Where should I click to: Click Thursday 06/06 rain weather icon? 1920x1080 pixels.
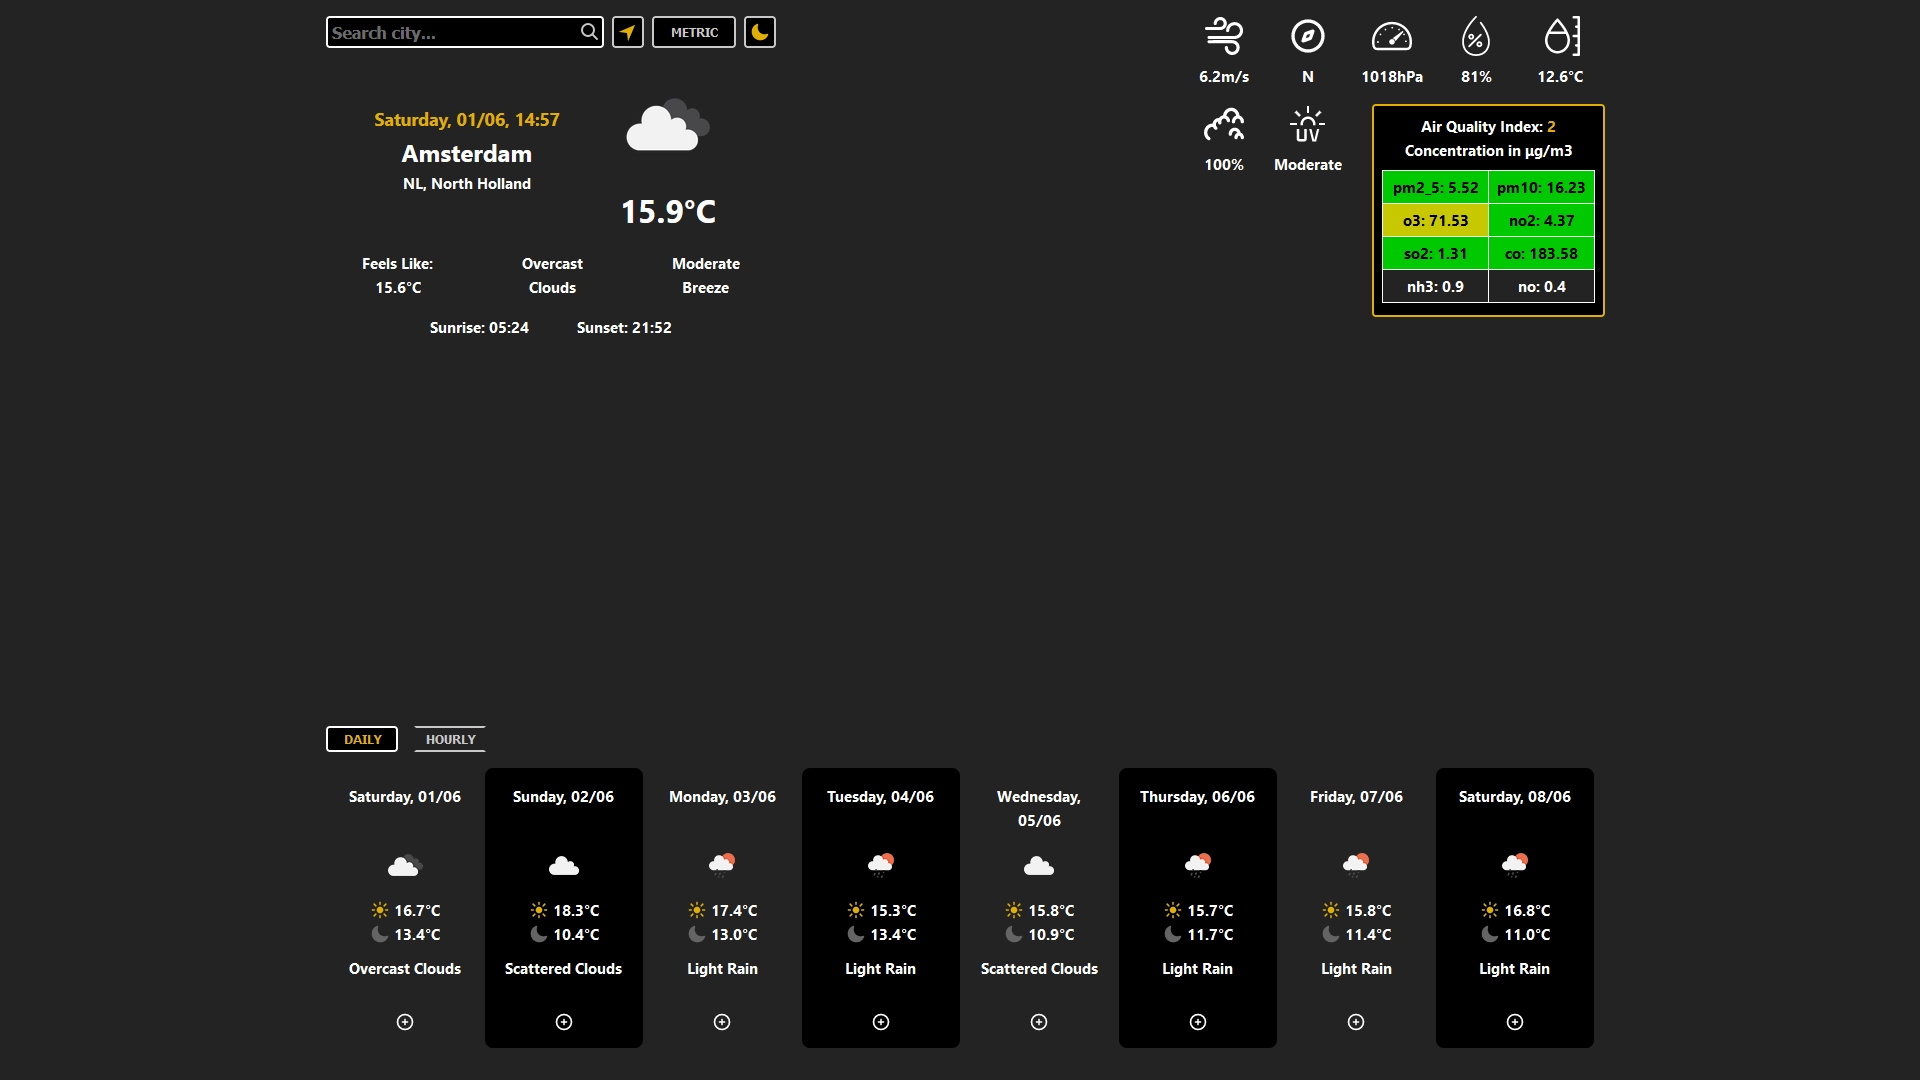tap(1198, 865)
